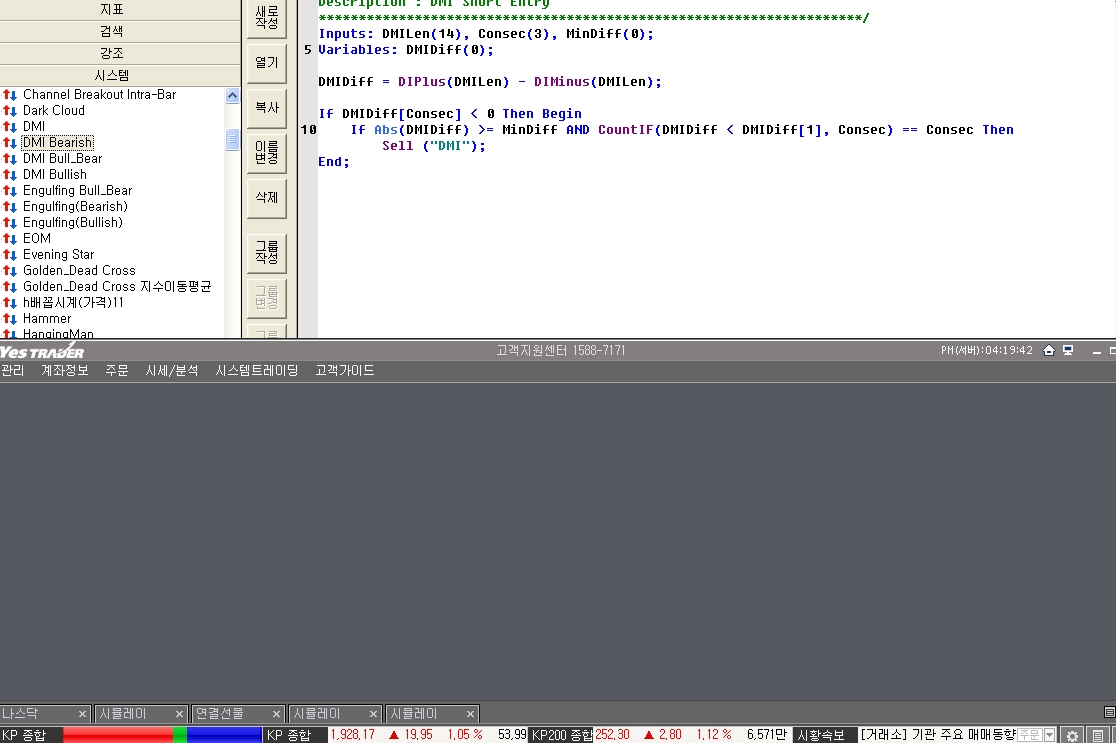
Task: Select DMI Bullish in the strategy list
Action: click(x=55, y=175)
